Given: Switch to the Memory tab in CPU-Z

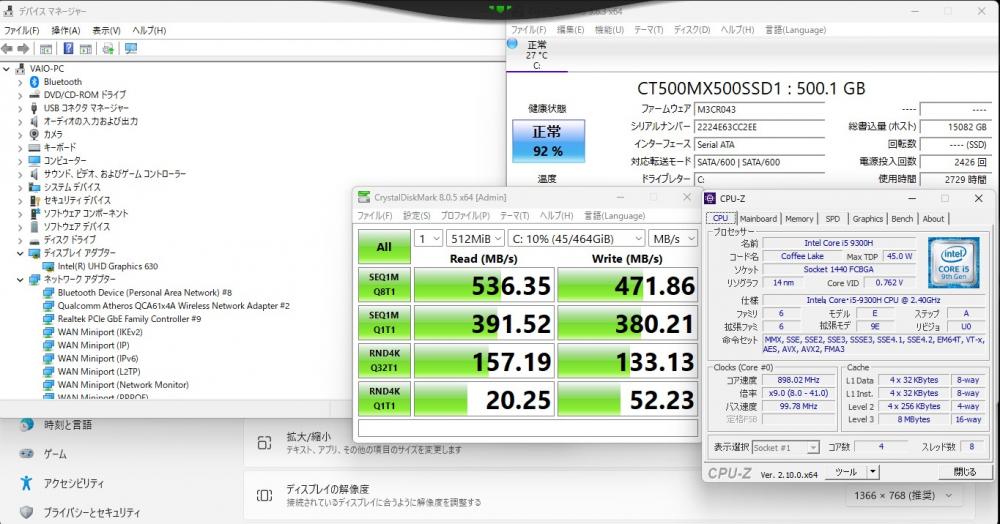Looking at the screenshot, I should 799,219.
